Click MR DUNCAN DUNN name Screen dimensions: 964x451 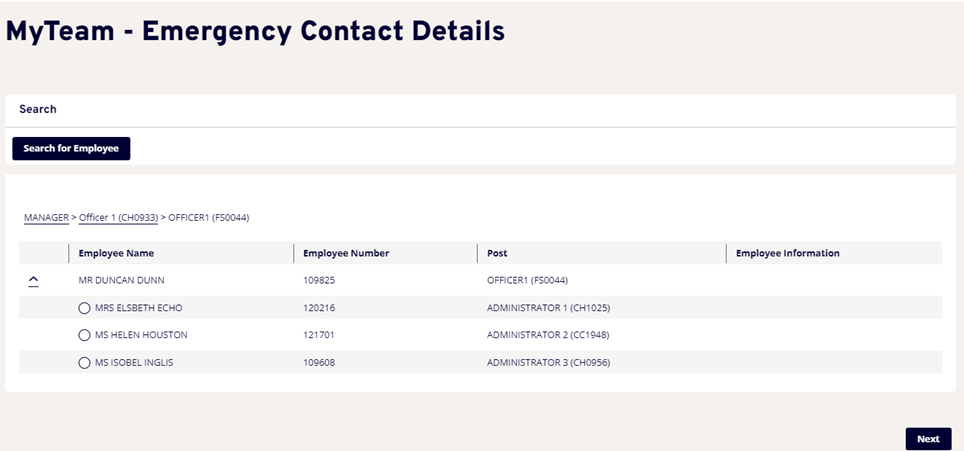(121, 280)
